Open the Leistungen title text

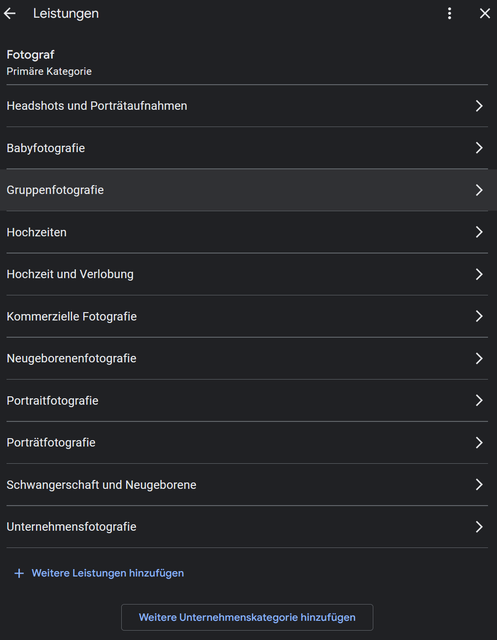(x=66, y=13)
